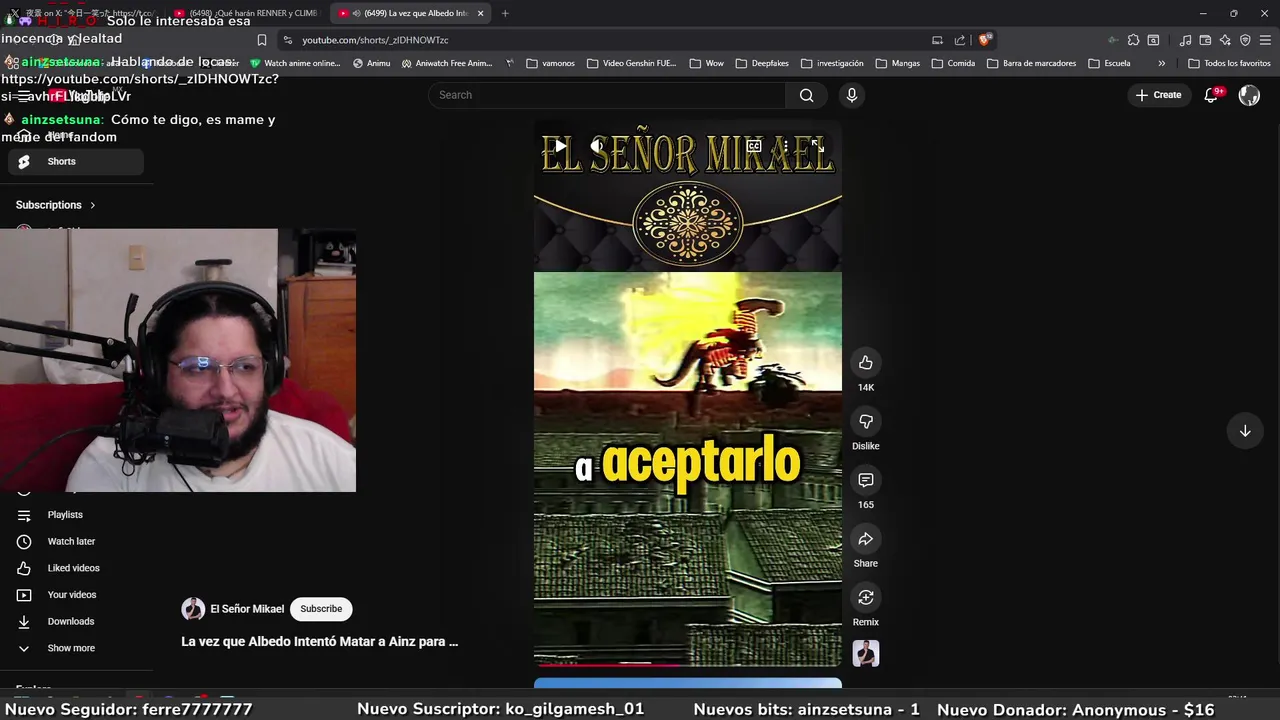
Task: Open El Señor Mikael channel avatar
Action: pos(193,609)
